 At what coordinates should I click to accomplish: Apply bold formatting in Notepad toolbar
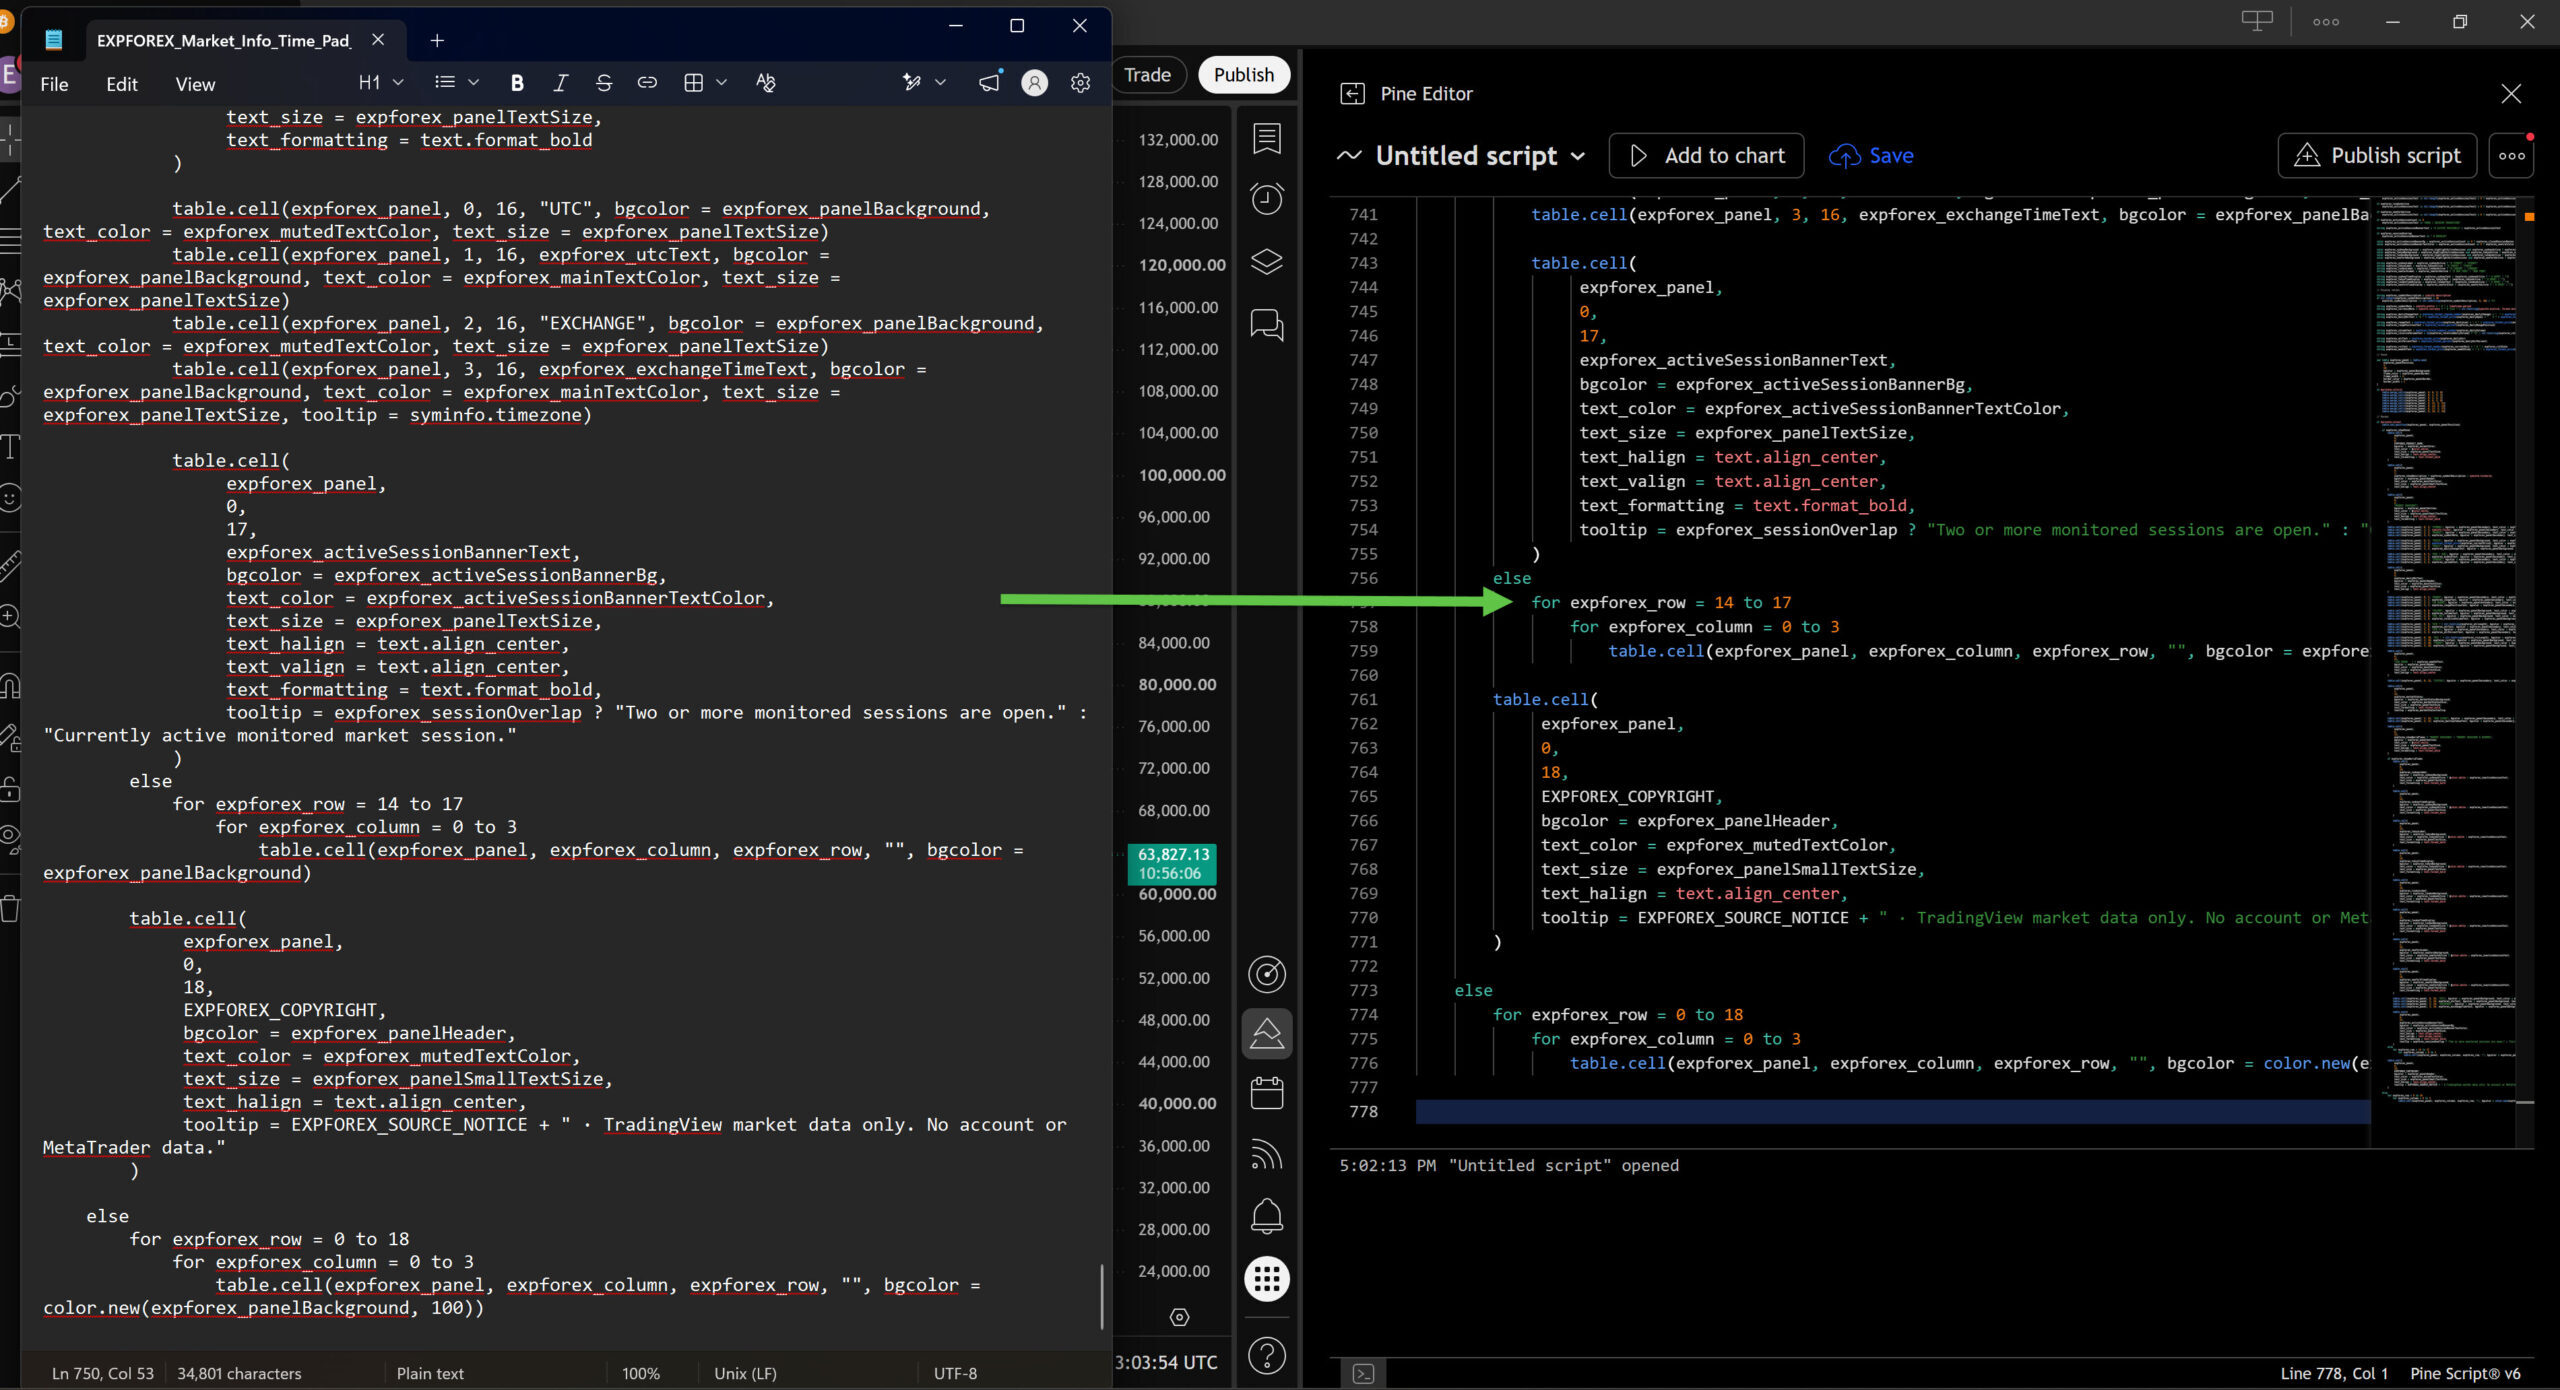point(517,83)
